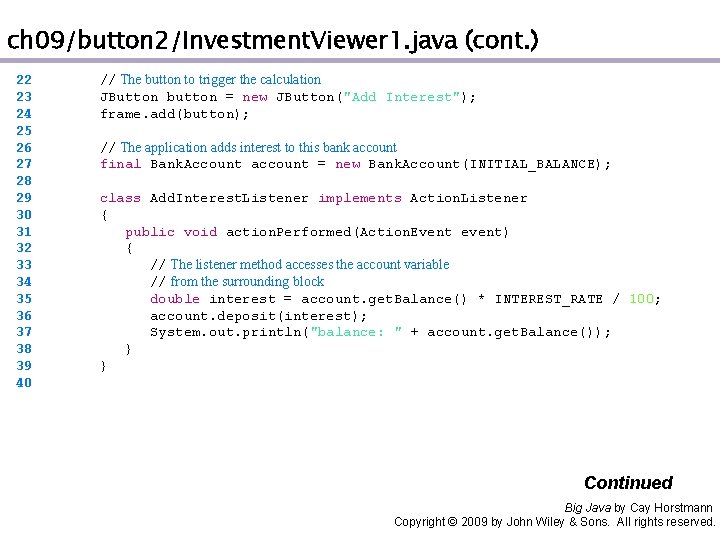Click the opening brace on line 32
720x540 pixels.
pyautogui.click(x=129, y=248)
